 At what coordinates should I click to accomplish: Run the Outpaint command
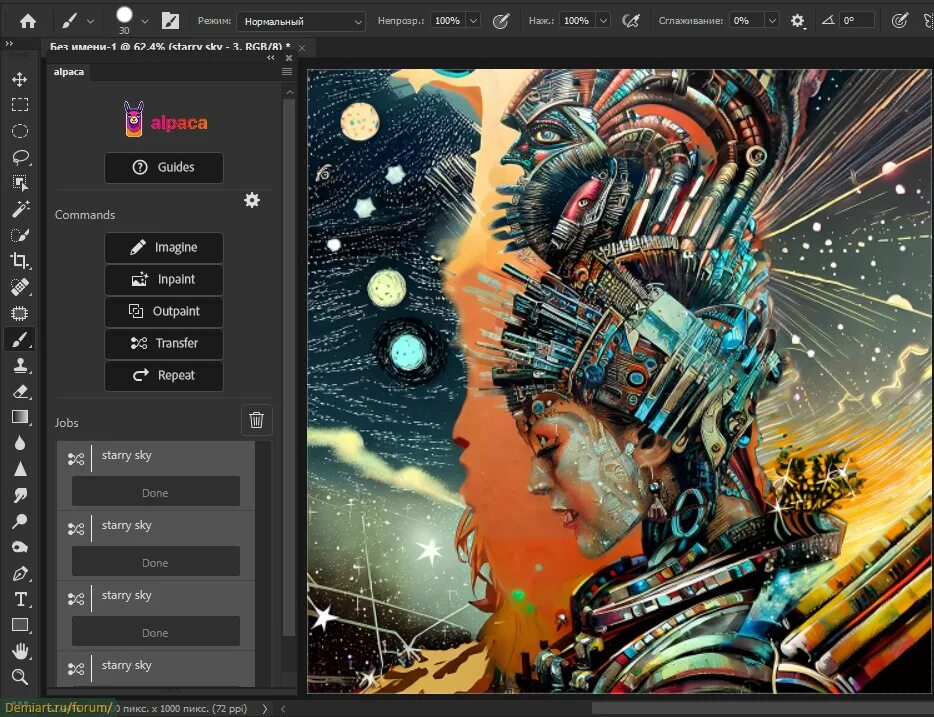coord(164,311)
